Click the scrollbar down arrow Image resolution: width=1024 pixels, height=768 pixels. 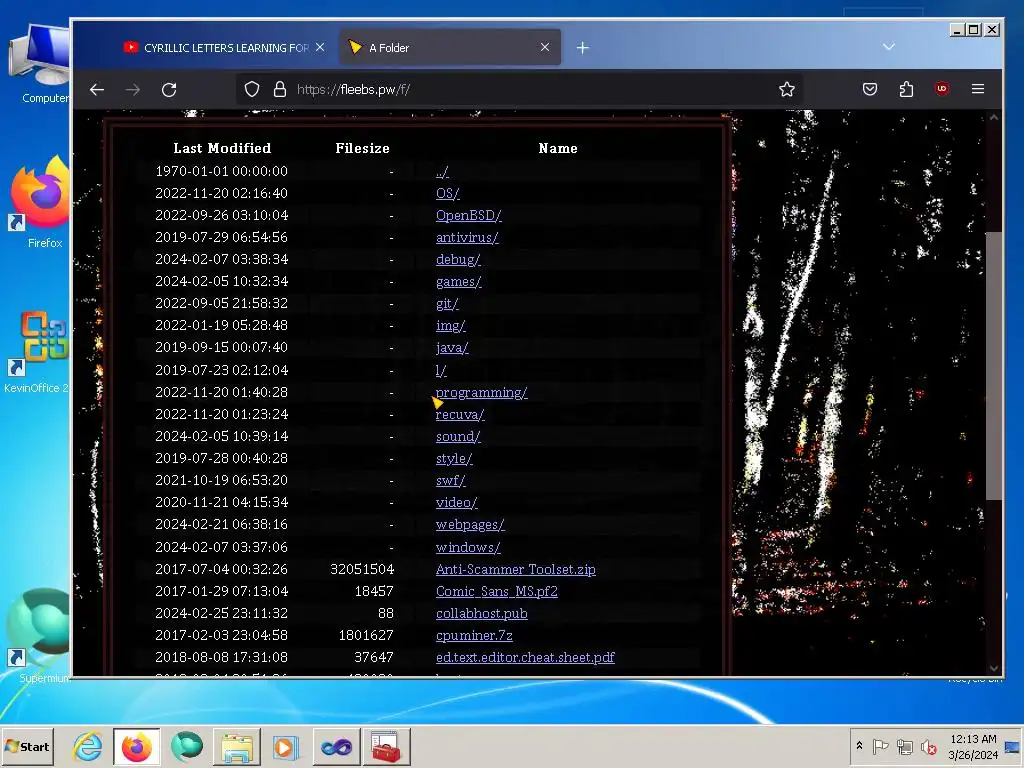coord(993,668)
